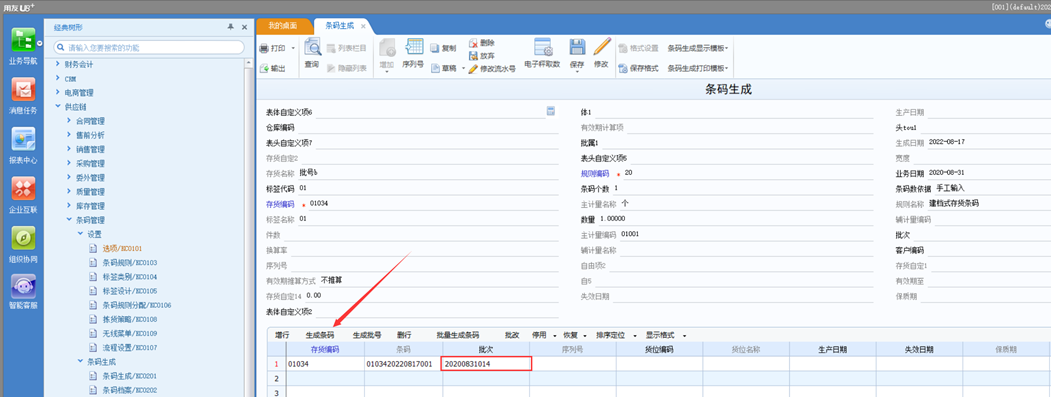1051x397 pixels.
Task: Open the 草稿 dropdown arrow
Action: click(463, 68)
